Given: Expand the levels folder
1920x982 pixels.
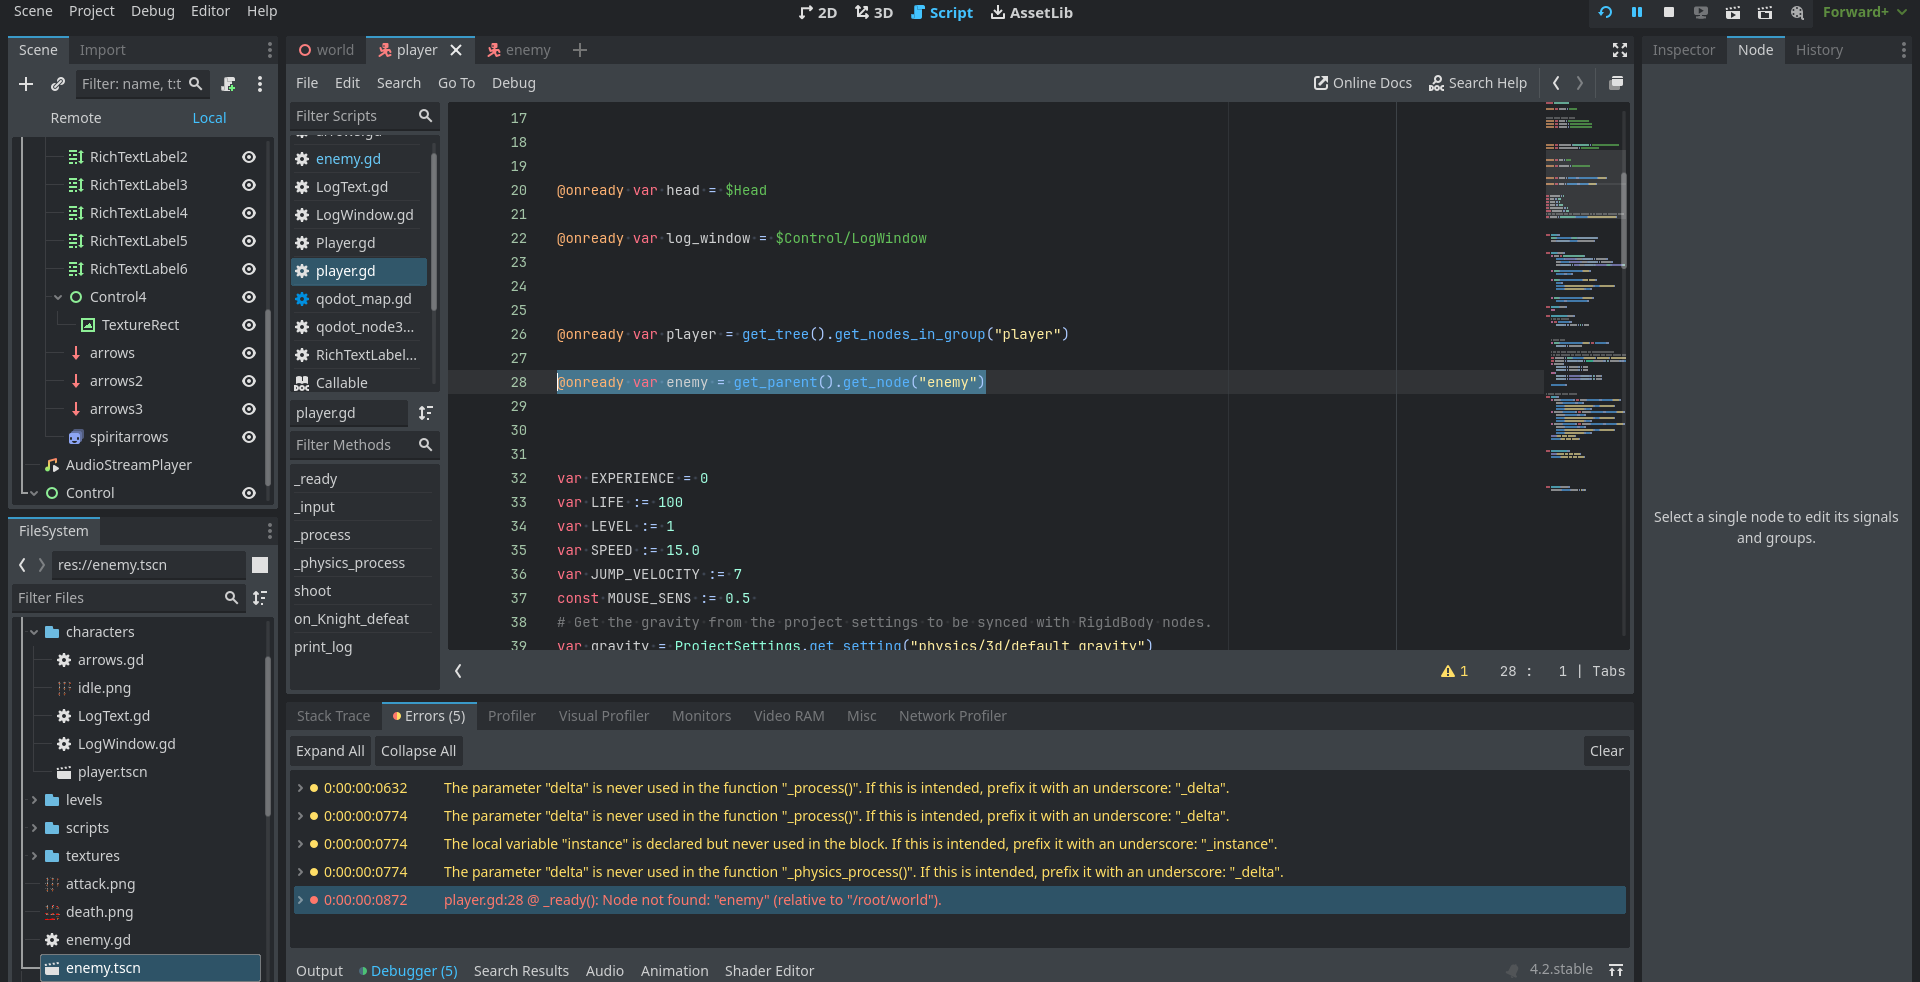Looking at the screenshot, I should [34, 800].
